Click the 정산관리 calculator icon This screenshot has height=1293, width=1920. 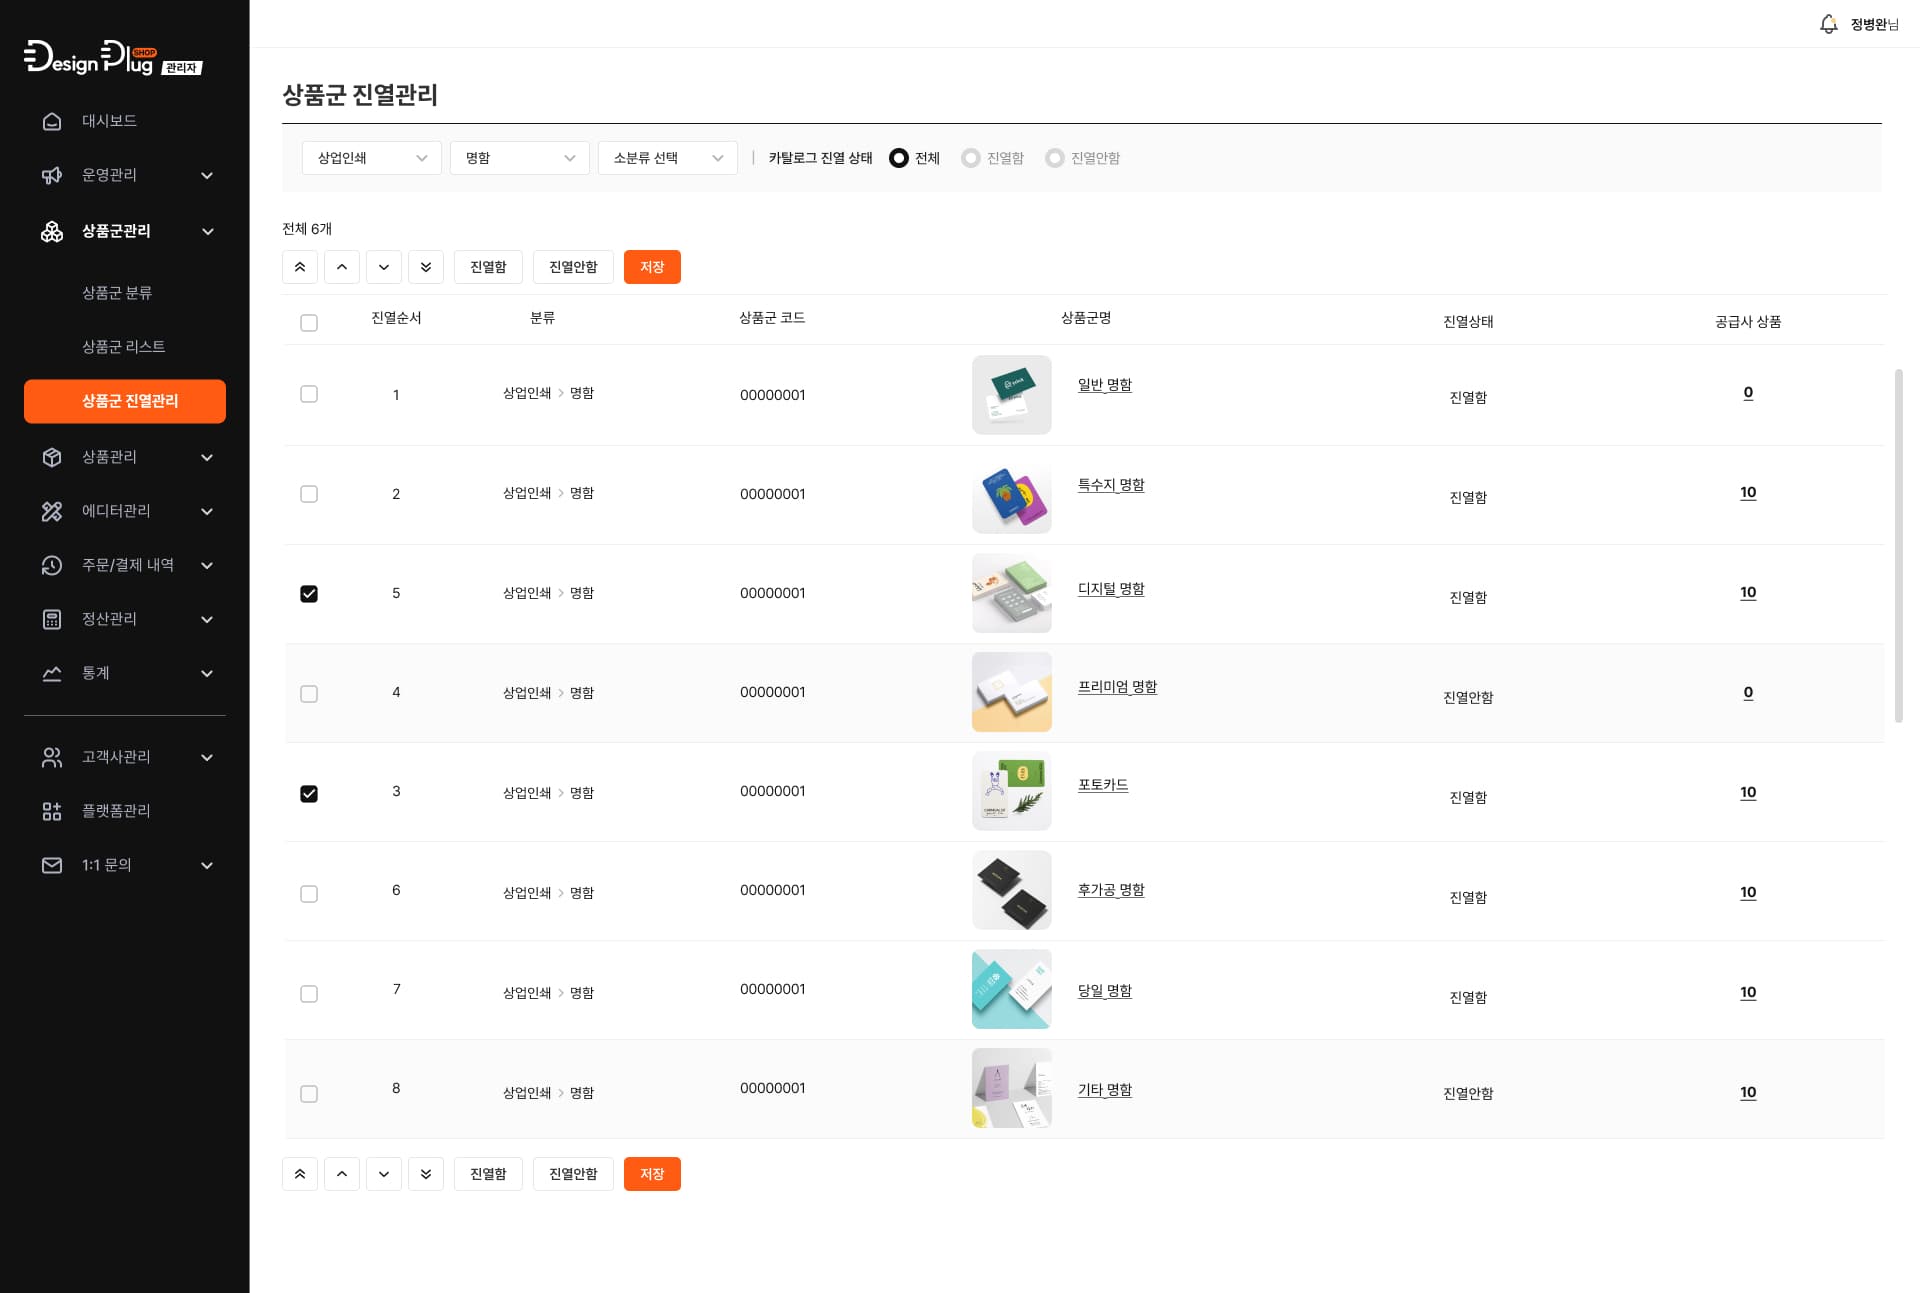click(52, 619)
